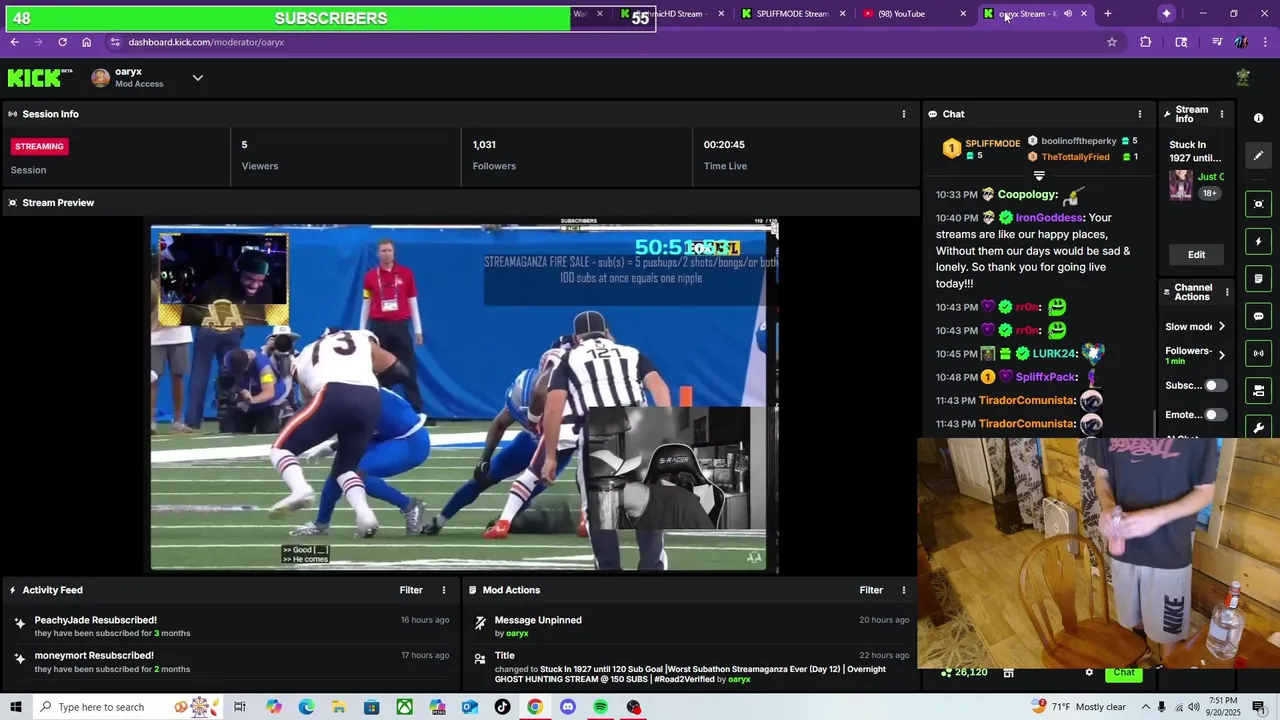This screenshot has height=720, width=1280.
Task: Expand Followers-only chat options
Action: 1221,355
